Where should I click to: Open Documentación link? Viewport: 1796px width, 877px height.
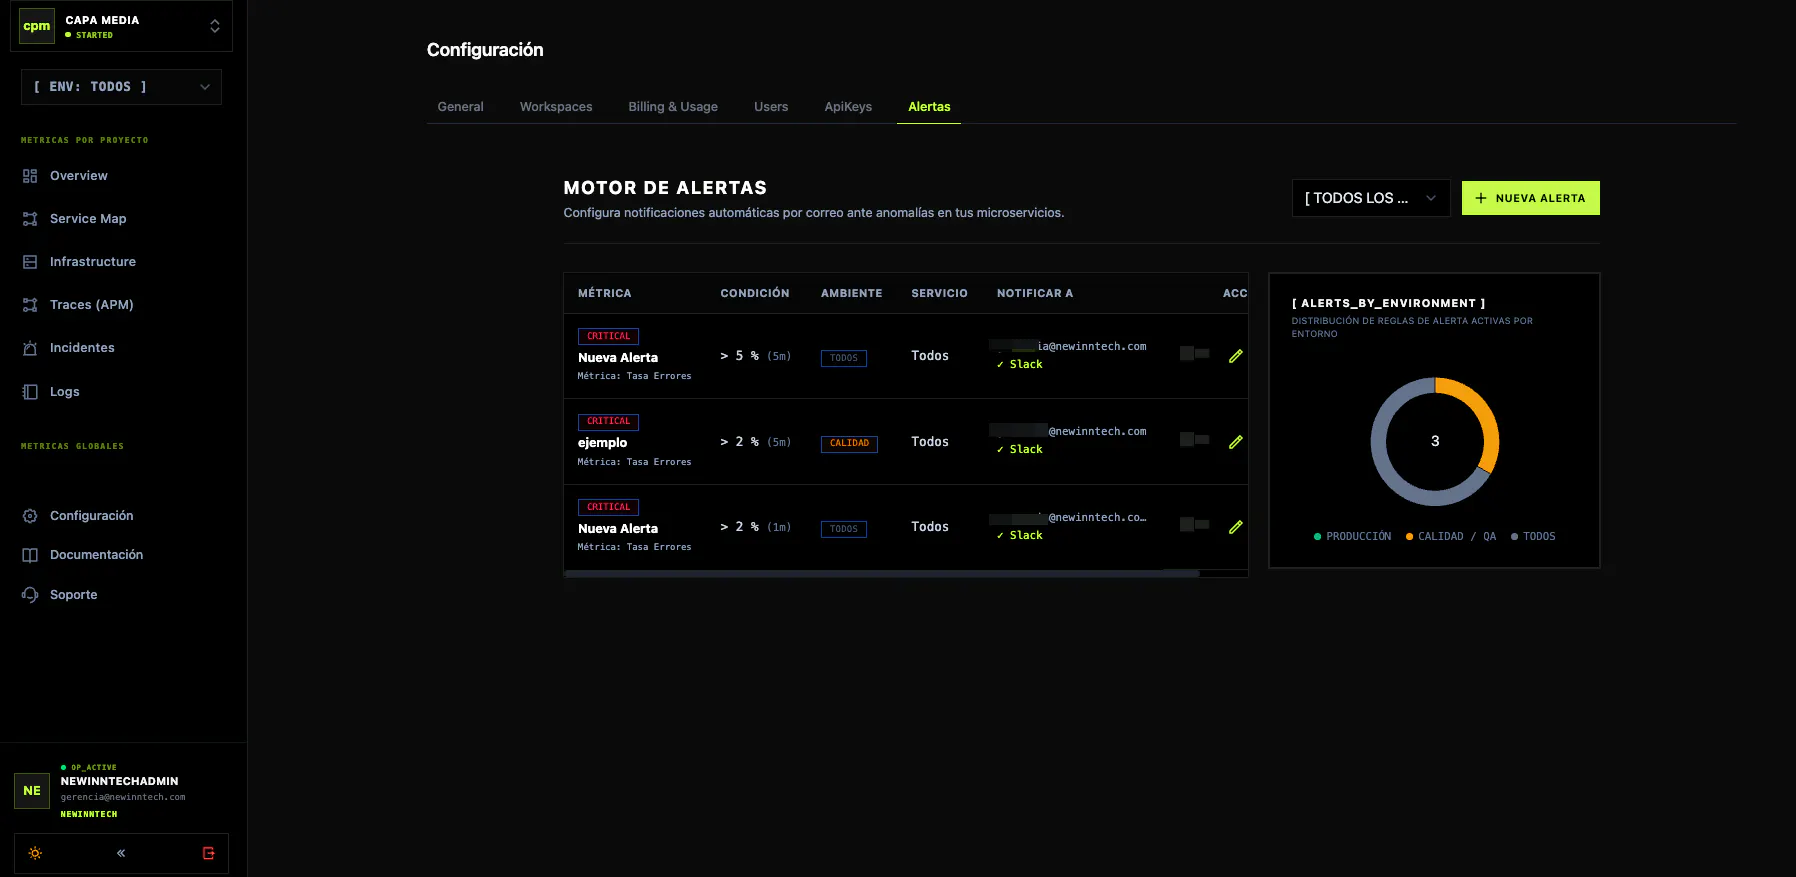(96, 555)
